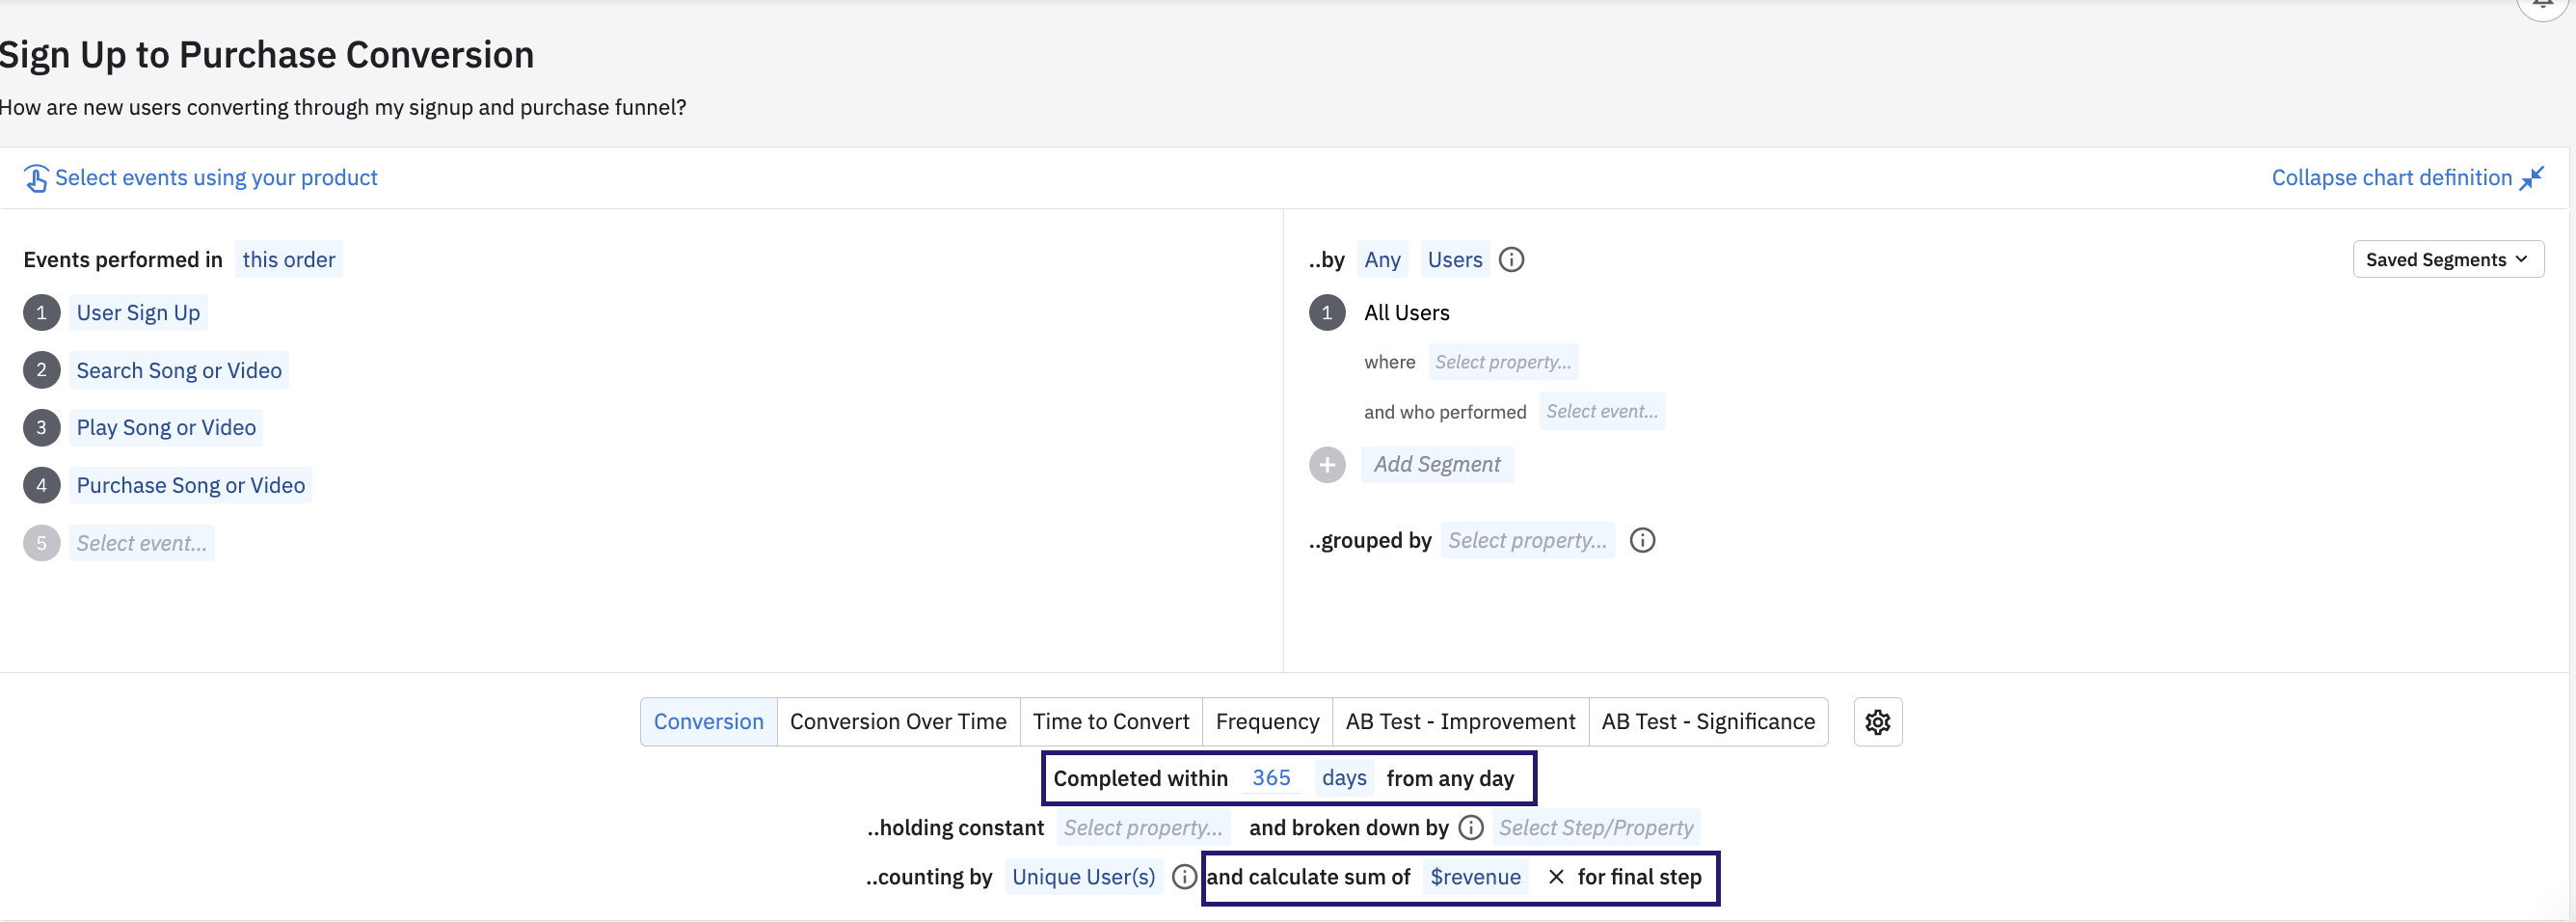Select the Purchase Song or Video event
The image size is (2576, 922).
[190, 485]
